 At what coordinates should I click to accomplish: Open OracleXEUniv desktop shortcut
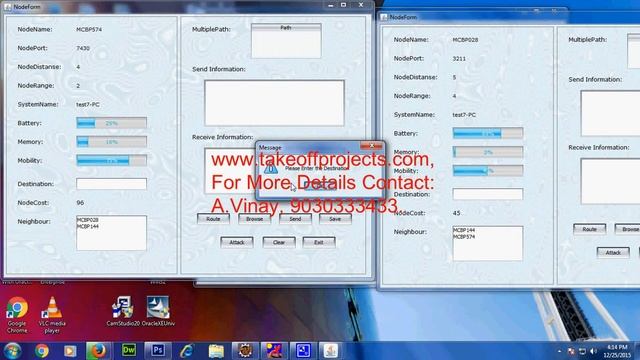click(158, 311)
